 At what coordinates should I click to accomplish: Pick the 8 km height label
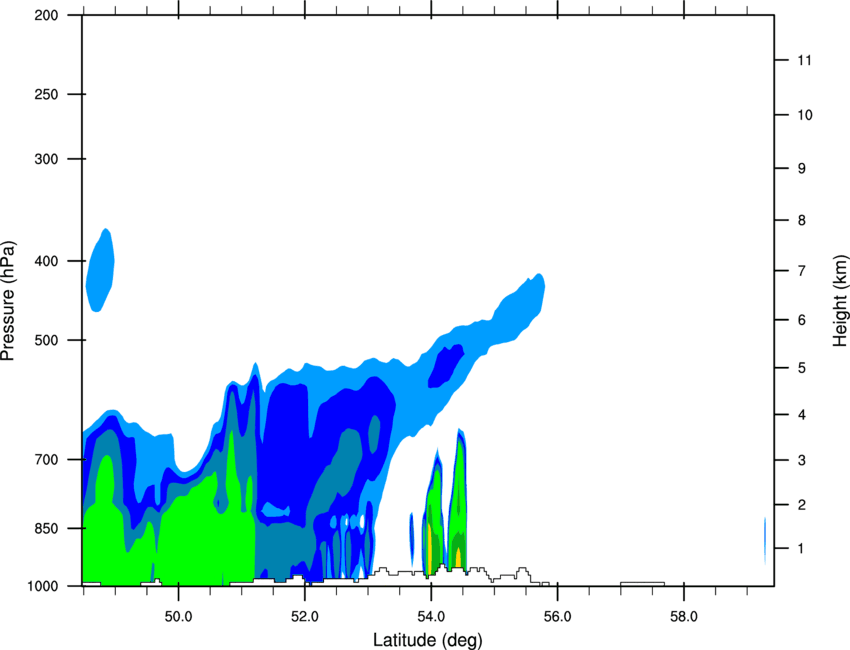[802, 220]
